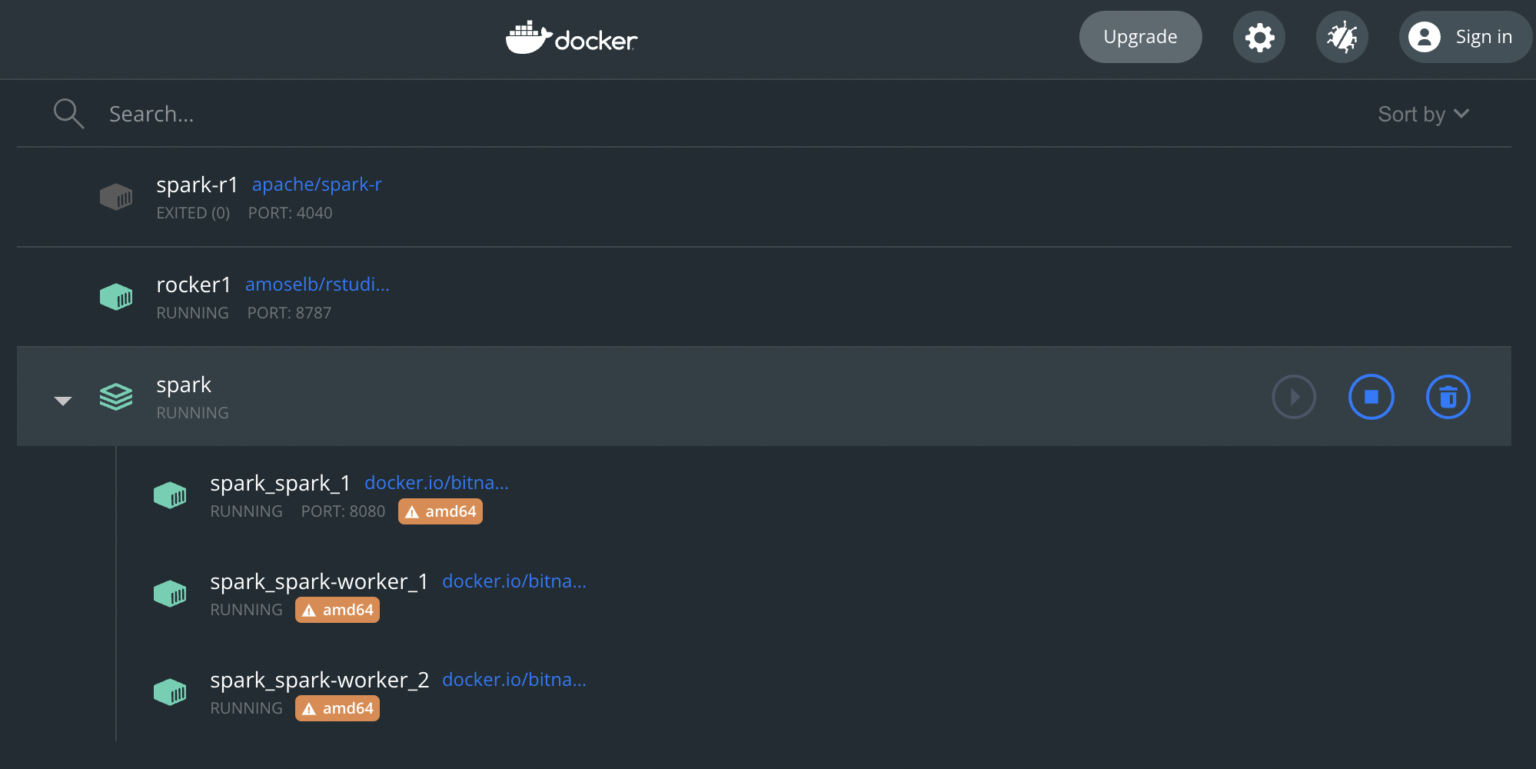This screenshot has height=769, width=1536.
Task: Open the troubleshoot bug icon
Action: click(x=1341, y=38)
